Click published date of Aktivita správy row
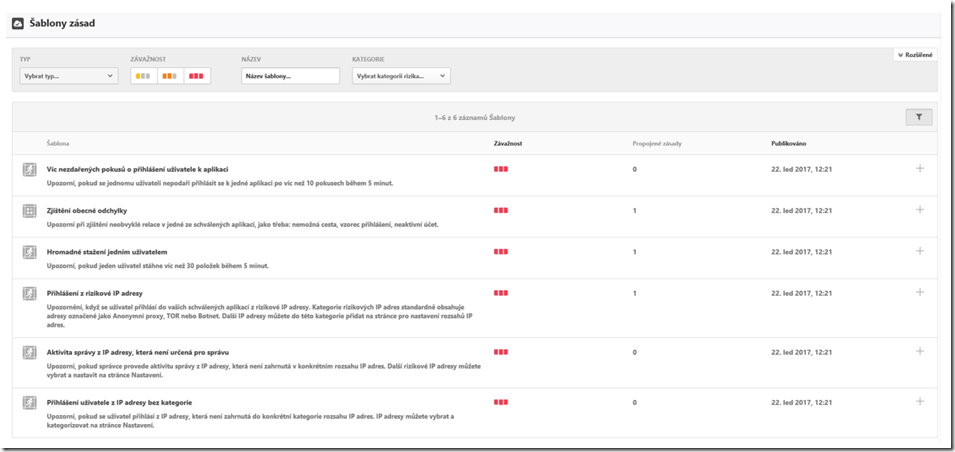This screenshot has height=452, width=955. [802, 352]
